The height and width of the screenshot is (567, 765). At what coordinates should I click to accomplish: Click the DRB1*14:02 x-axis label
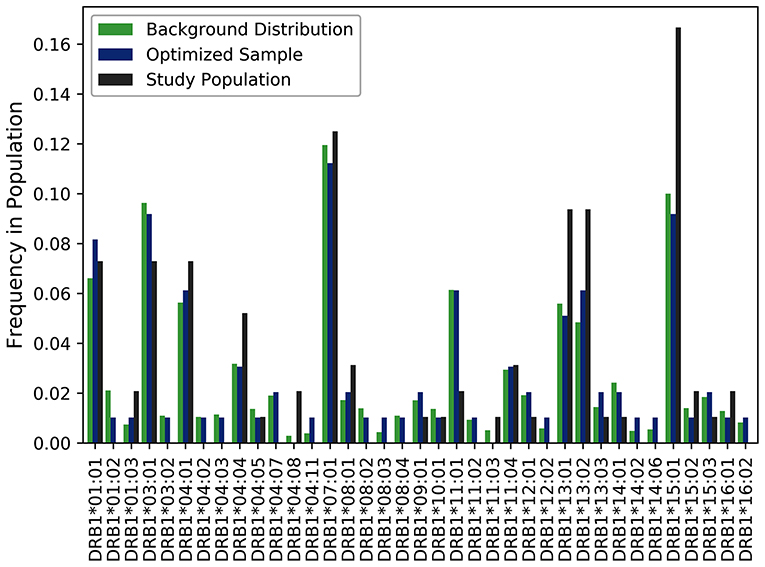(x=637, y=508)
